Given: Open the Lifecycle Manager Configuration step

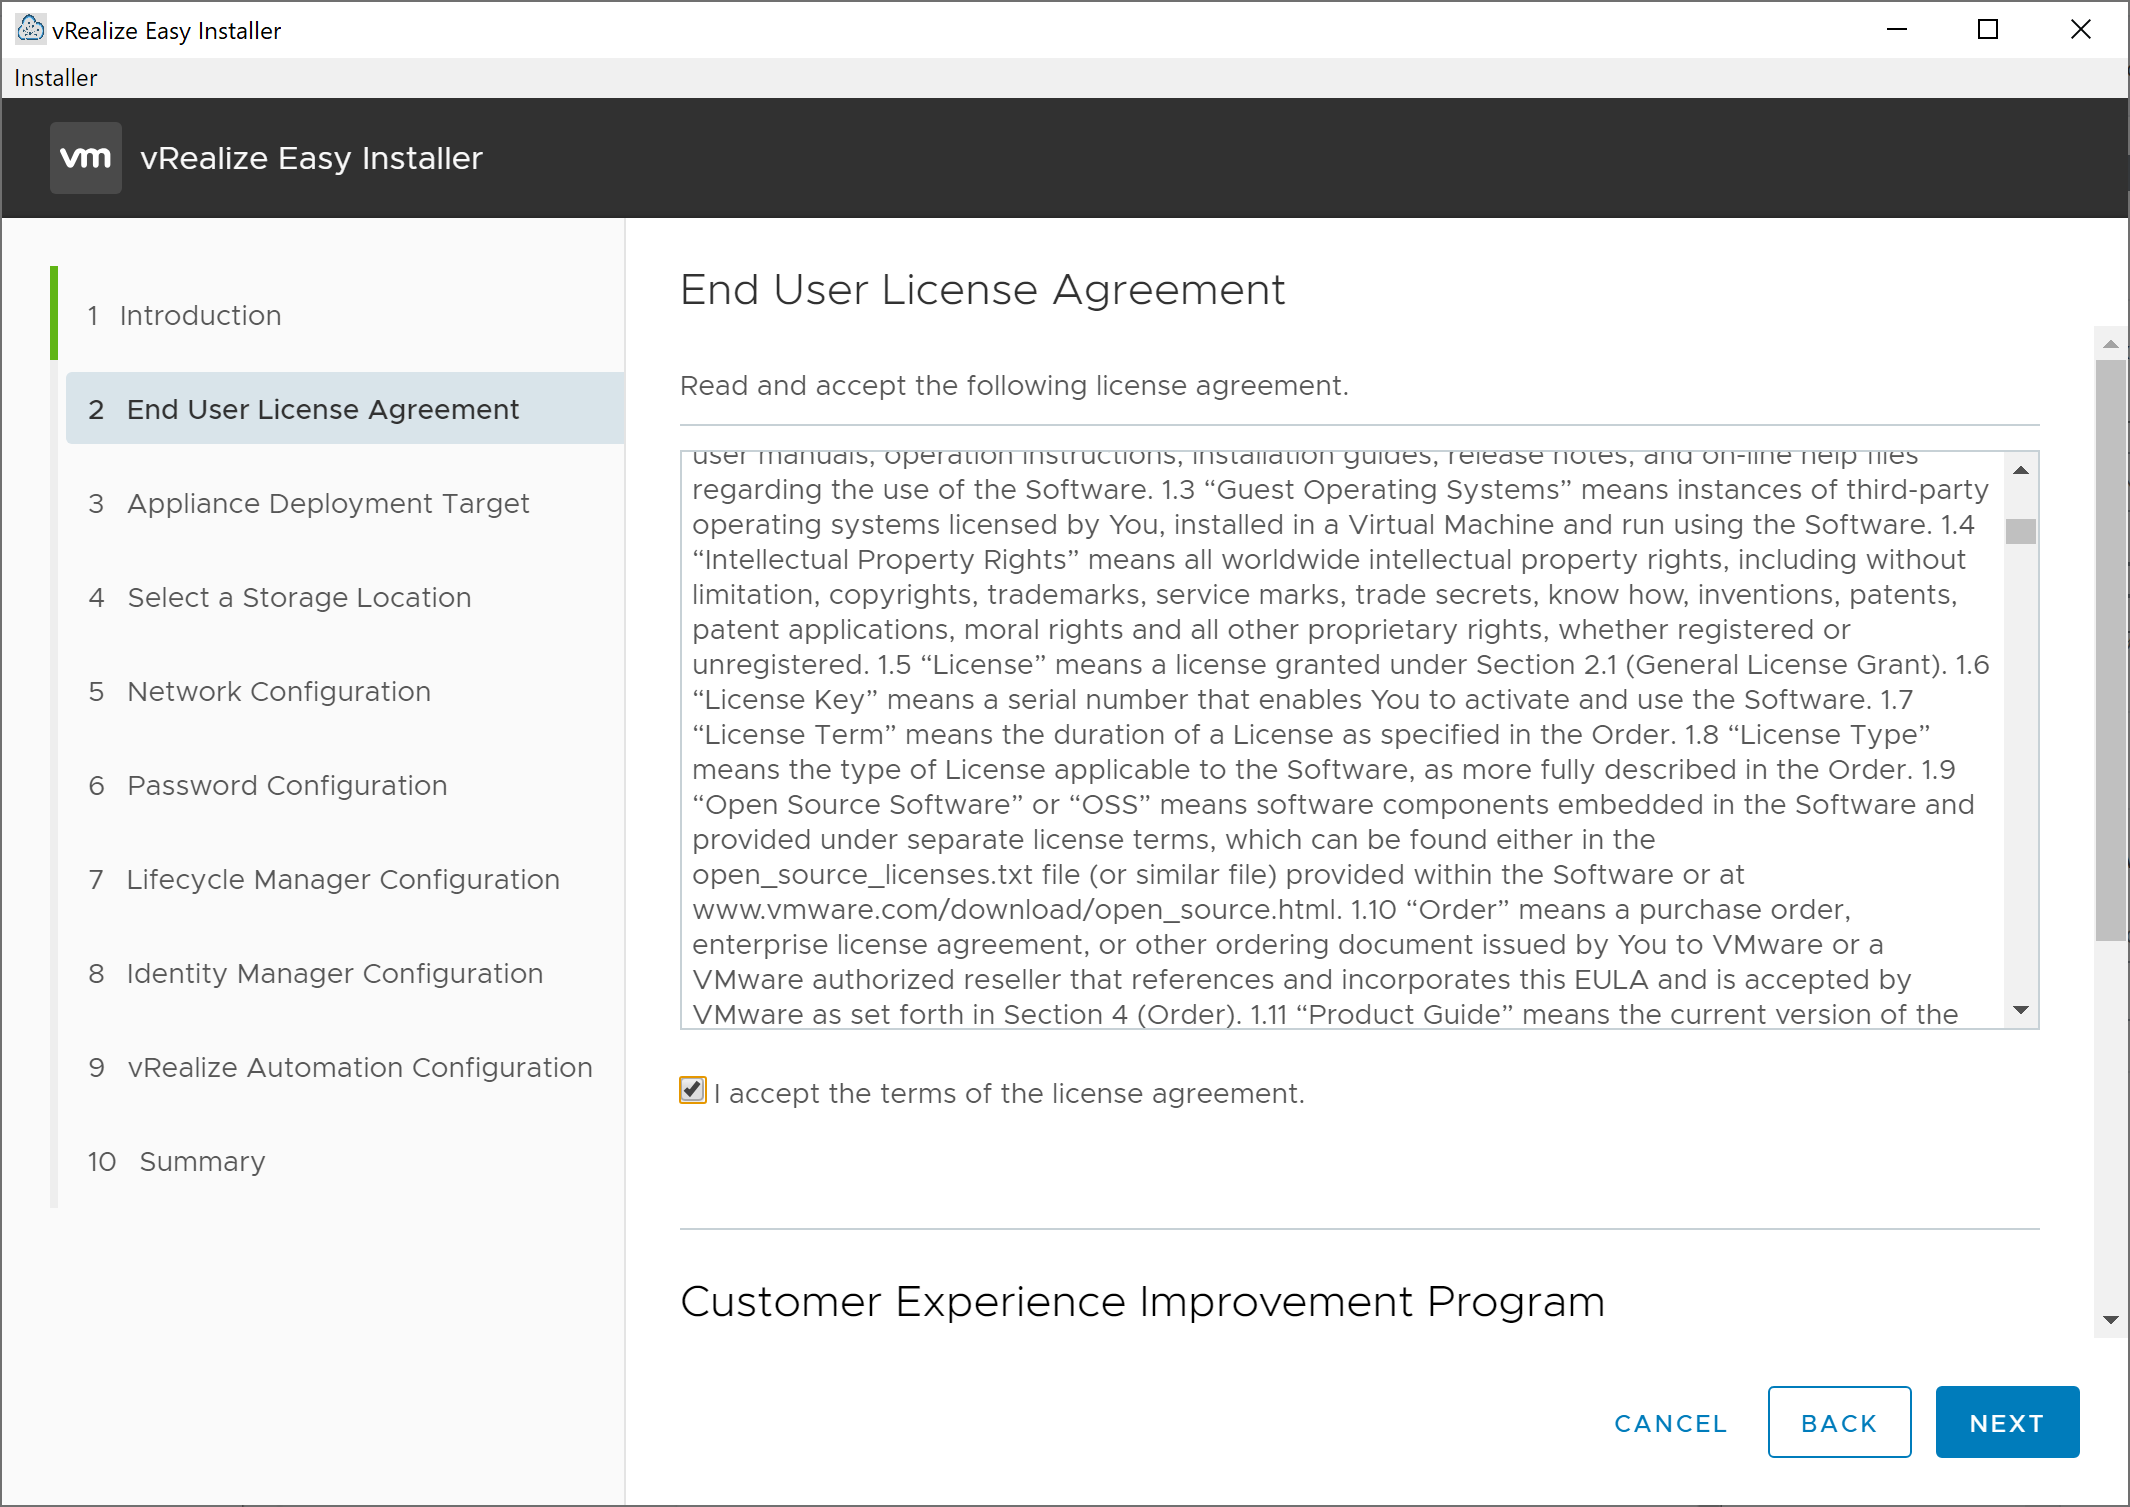Looking at the screenshot, I should (x=342, y=879).
